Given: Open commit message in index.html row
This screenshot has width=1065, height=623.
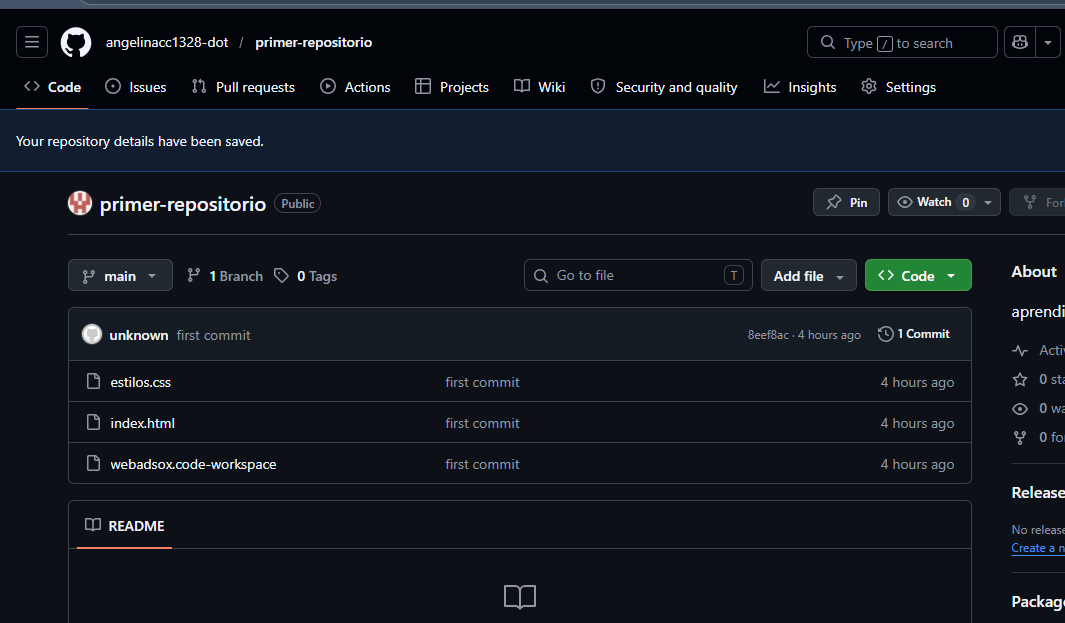Looking at the screenshot, I should point(482,423).
